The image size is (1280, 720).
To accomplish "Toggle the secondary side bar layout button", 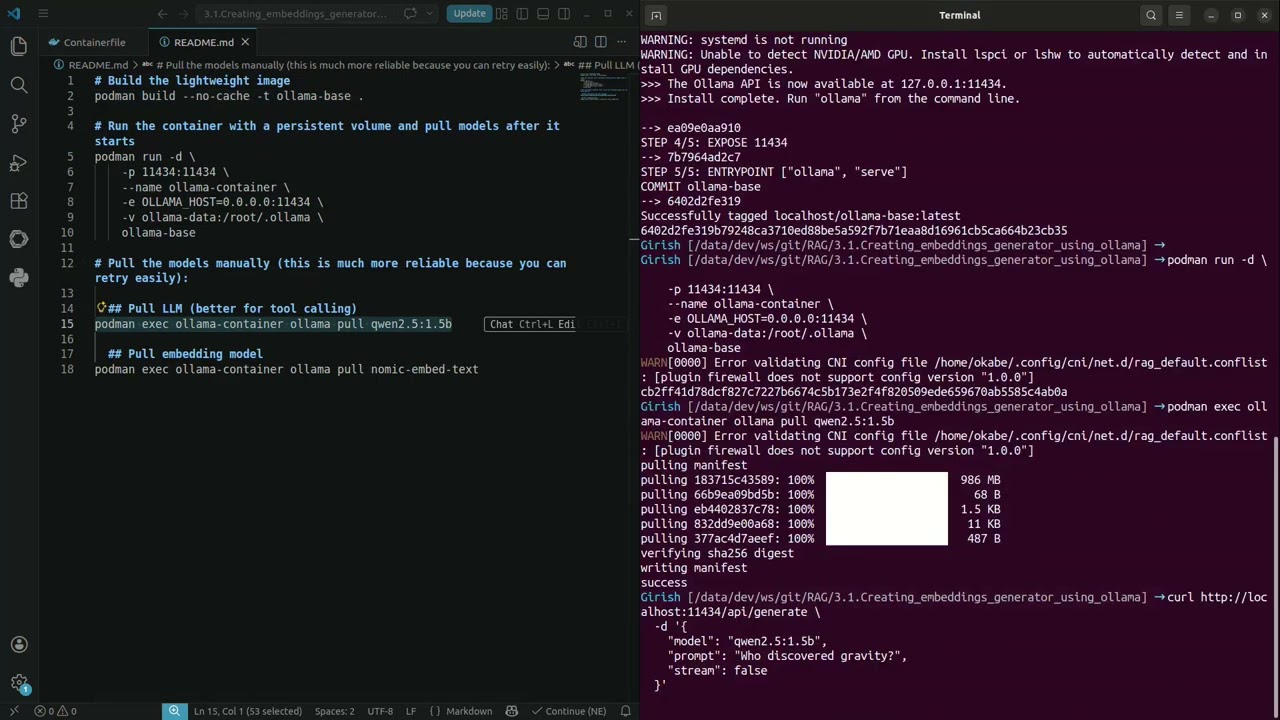I will tap(564, 14).
